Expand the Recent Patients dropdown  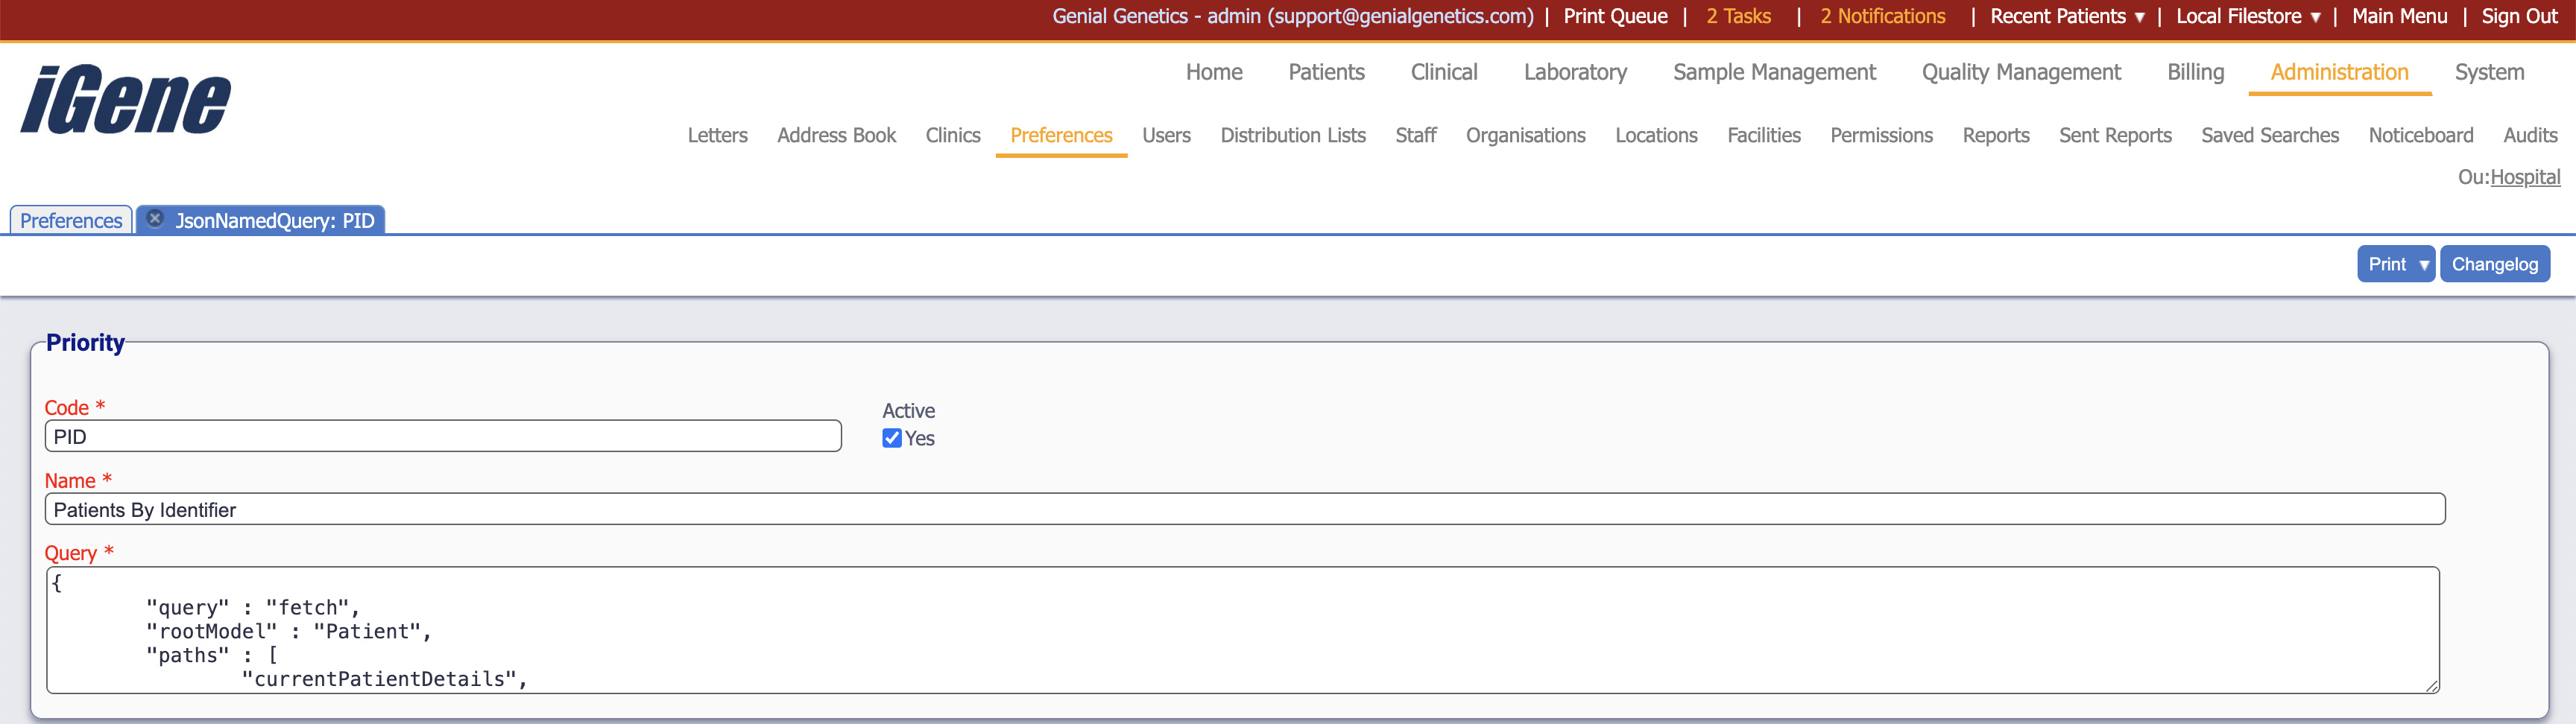(2066, 16)
